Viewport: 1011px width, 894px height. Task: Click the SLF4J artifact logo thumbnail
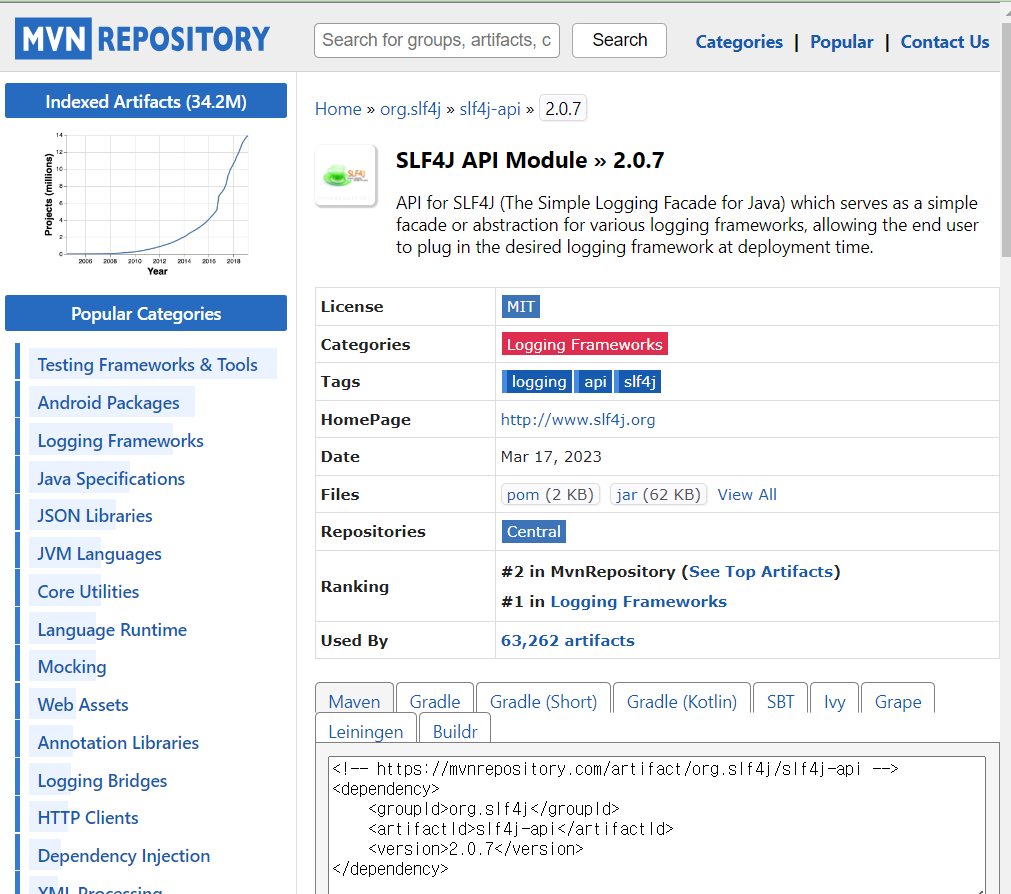point(346,175)
